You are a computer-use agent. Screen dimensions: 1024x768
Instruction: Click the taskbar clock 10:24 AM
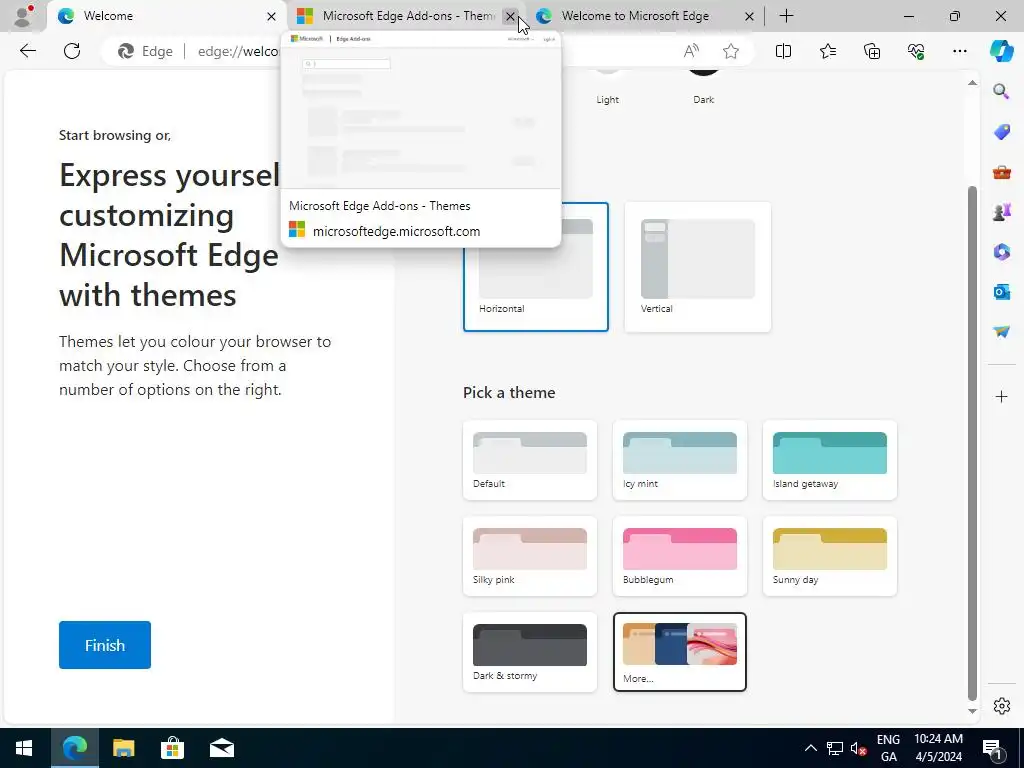tap(938, 739)
